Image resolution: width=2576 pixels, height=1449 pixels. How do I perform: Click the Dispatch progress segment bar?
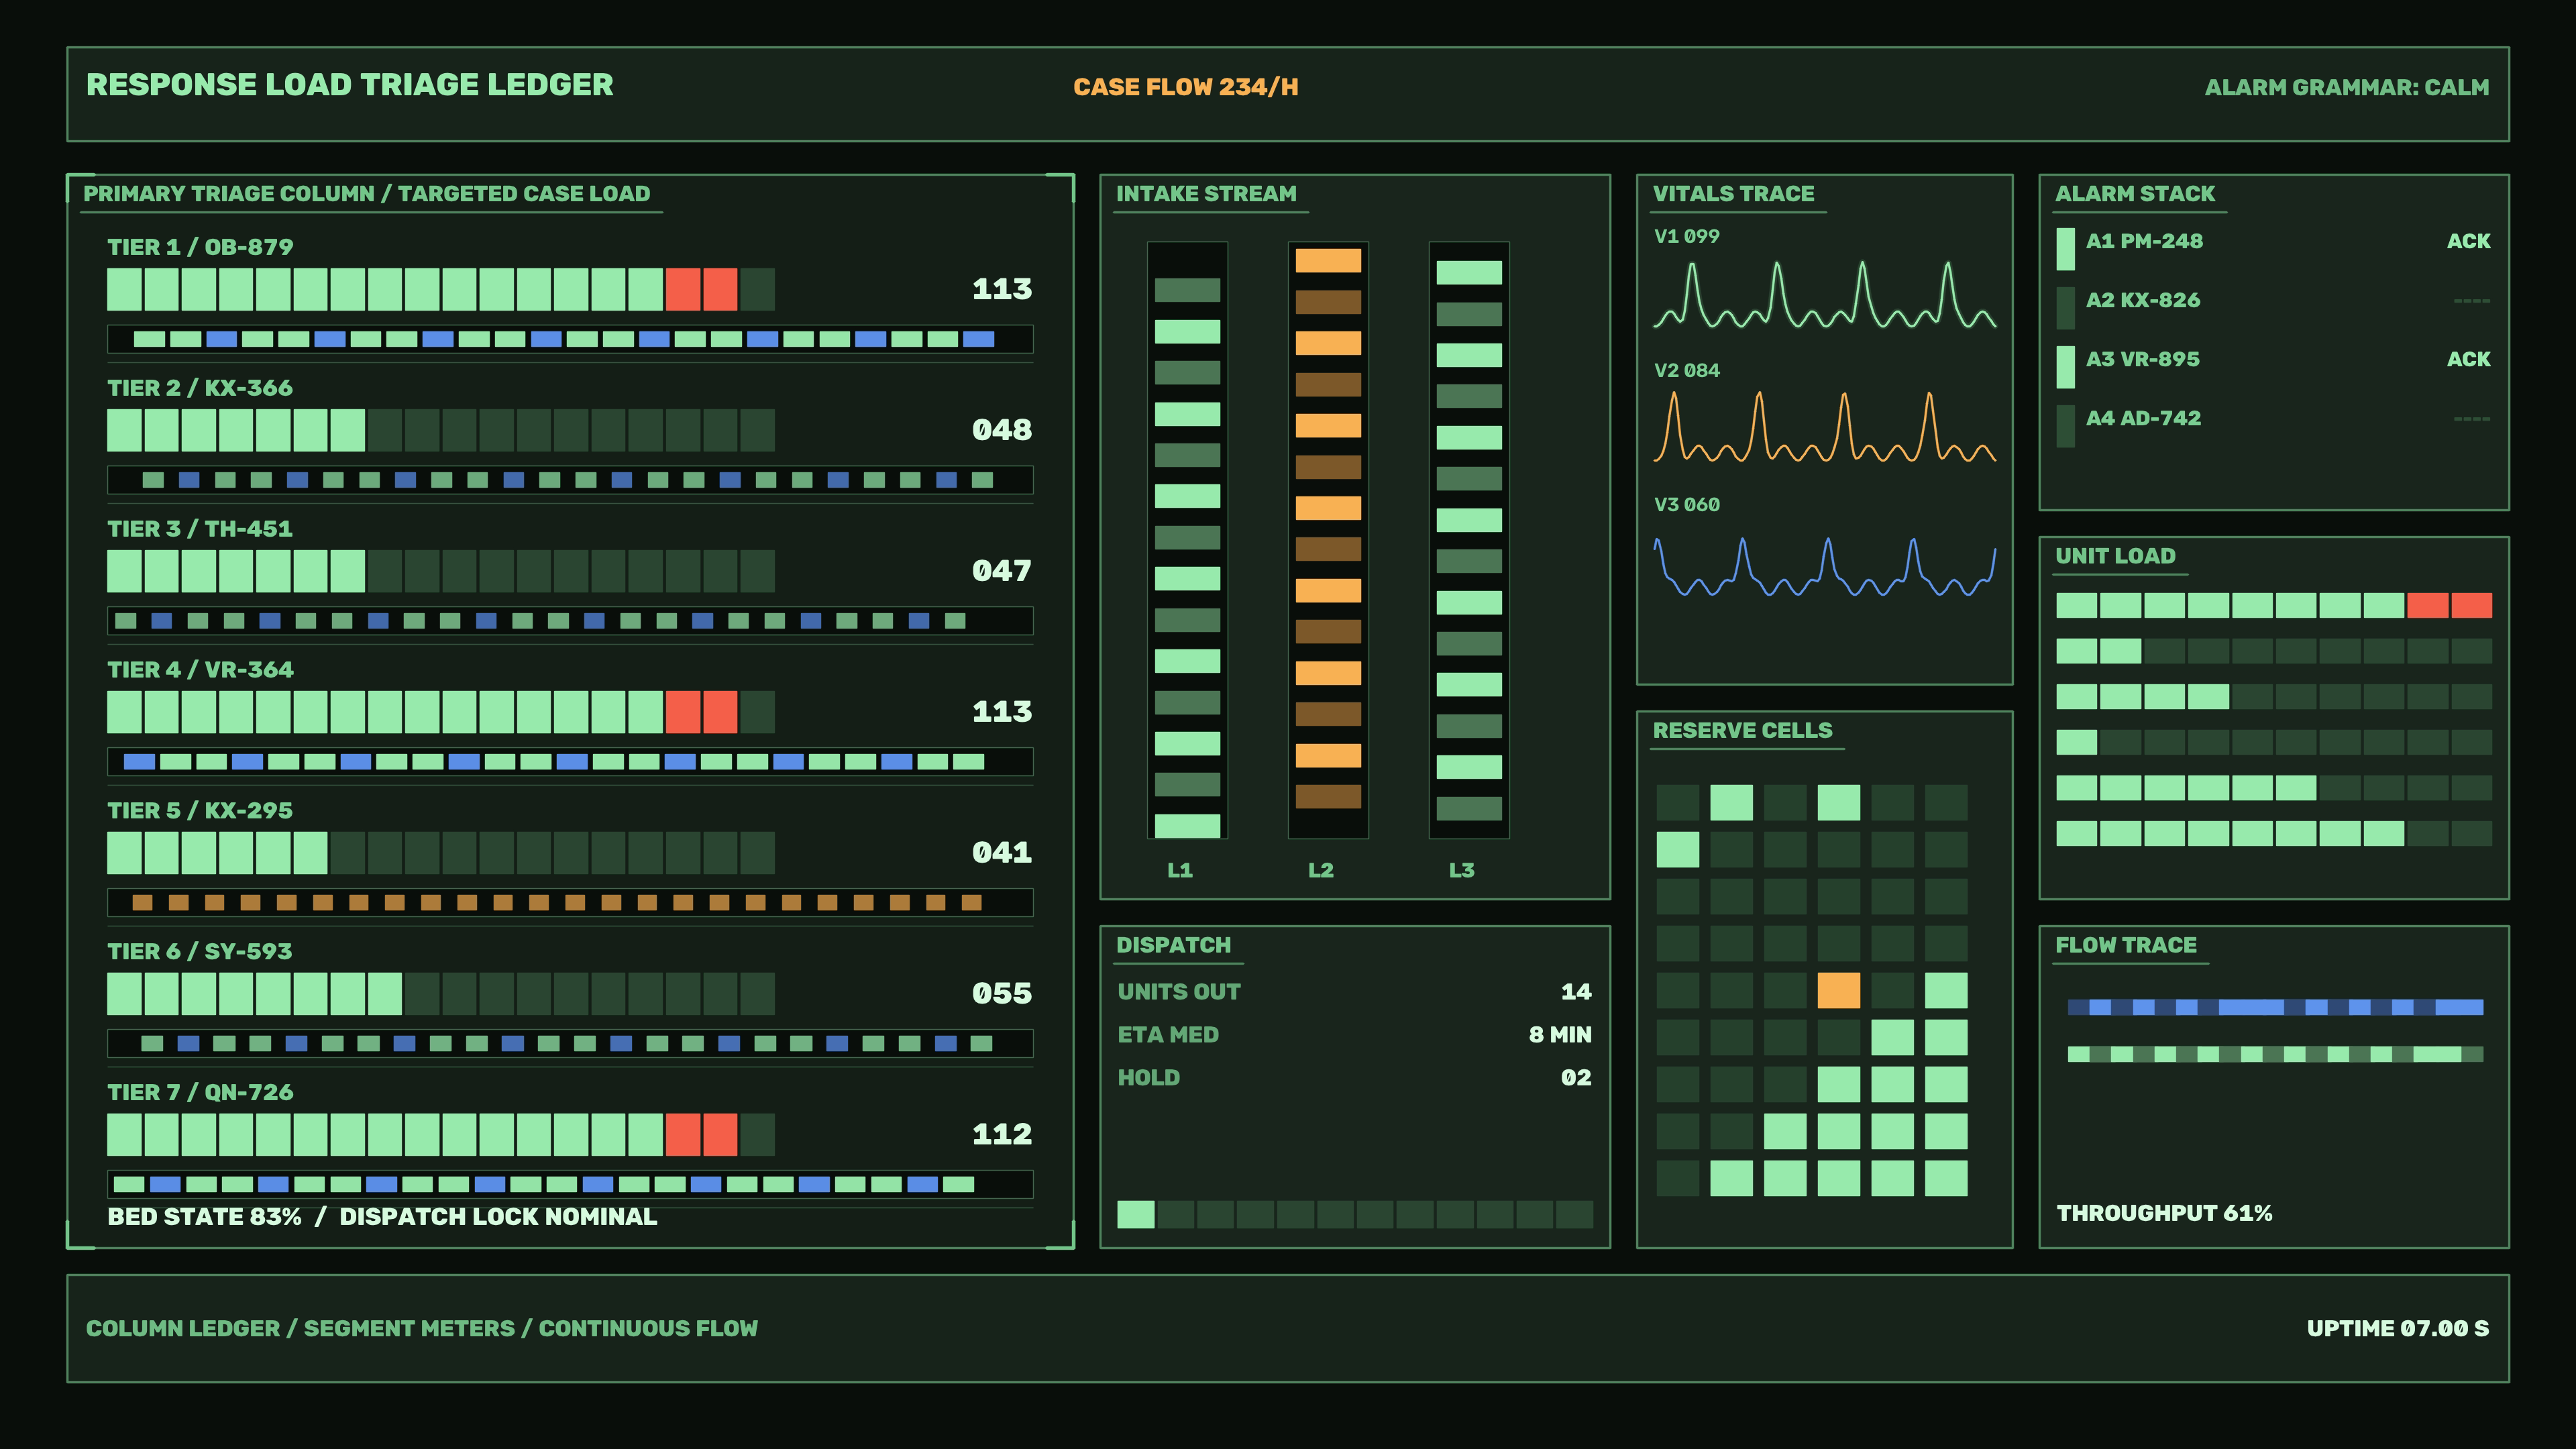(x=1355, y=1214)
